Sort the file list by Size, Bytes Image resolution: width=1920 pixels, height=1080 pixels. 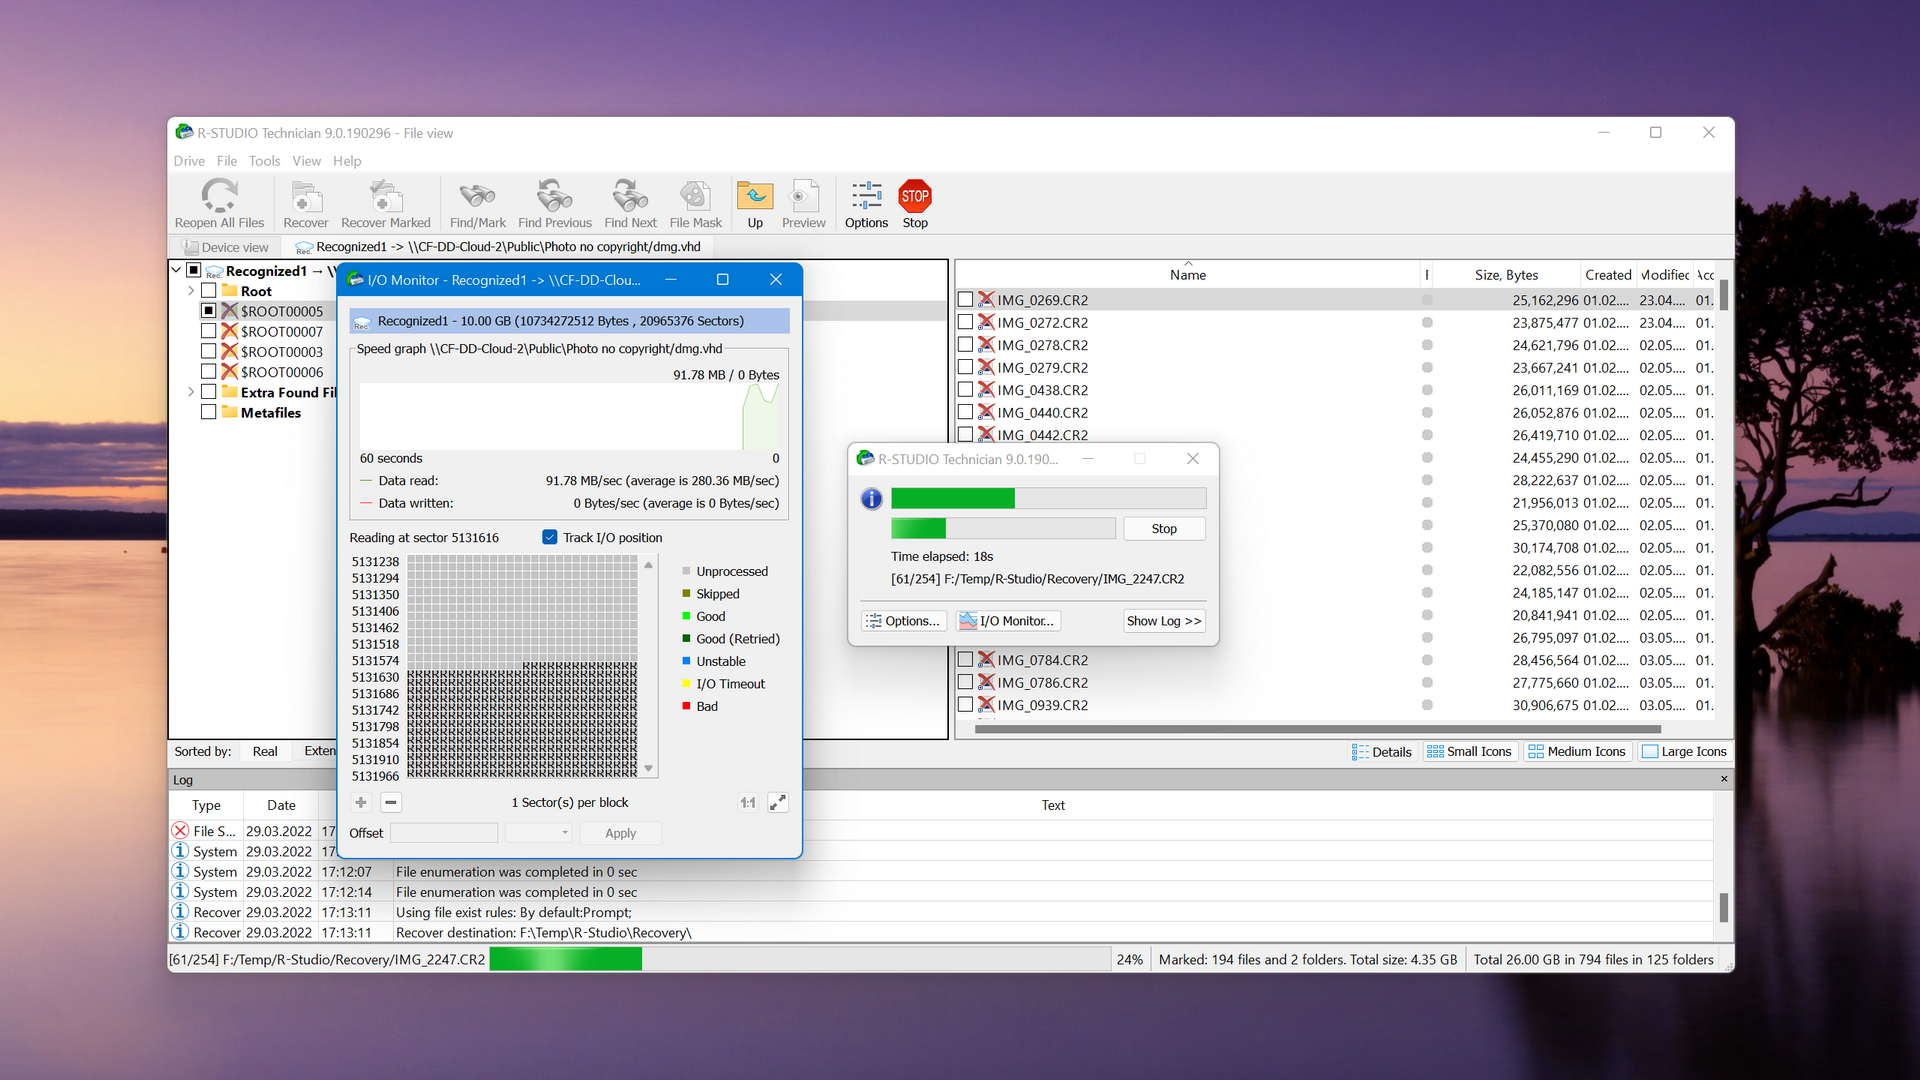tap(1506, 275)
